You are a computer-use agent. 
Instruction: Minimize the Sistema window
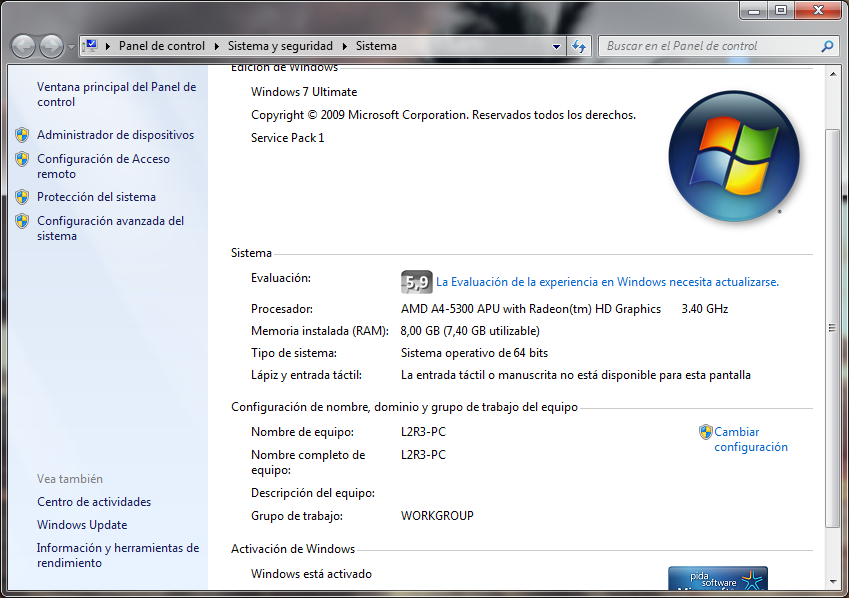point(754,10)
